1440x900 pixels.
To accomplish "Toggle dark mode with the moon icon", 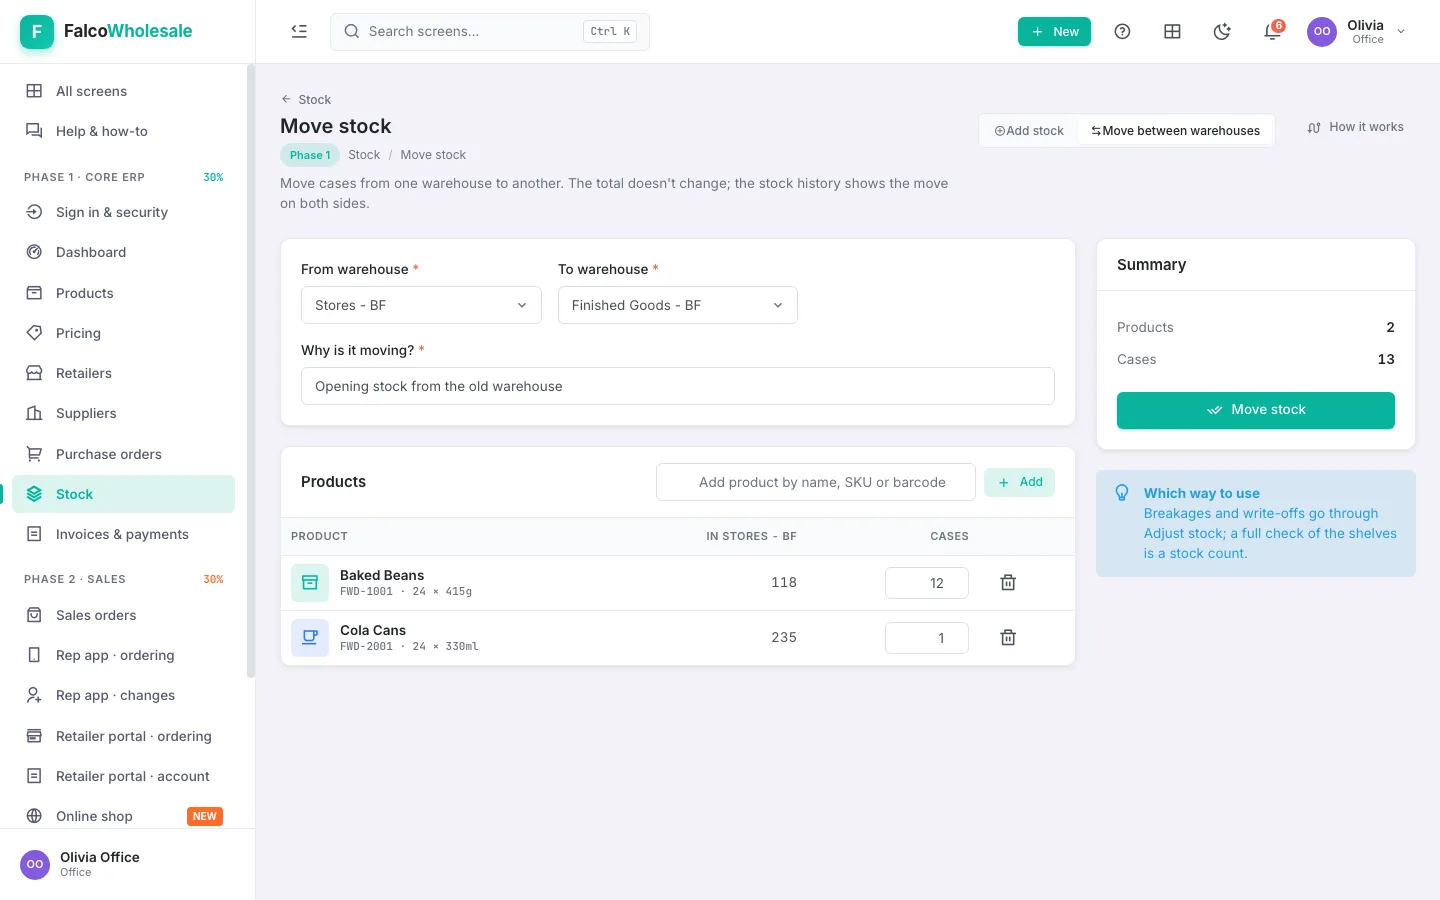I will click(x=1222, y=31).
